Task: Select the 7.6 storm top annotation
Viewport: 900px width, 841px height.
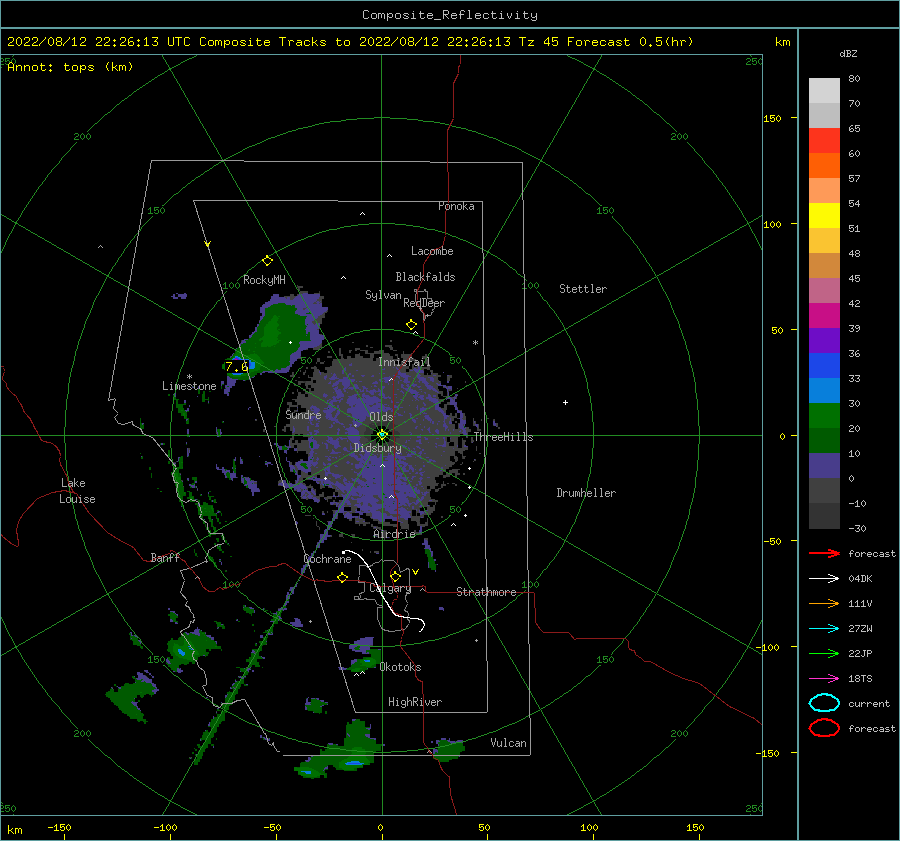Action: 236,366
